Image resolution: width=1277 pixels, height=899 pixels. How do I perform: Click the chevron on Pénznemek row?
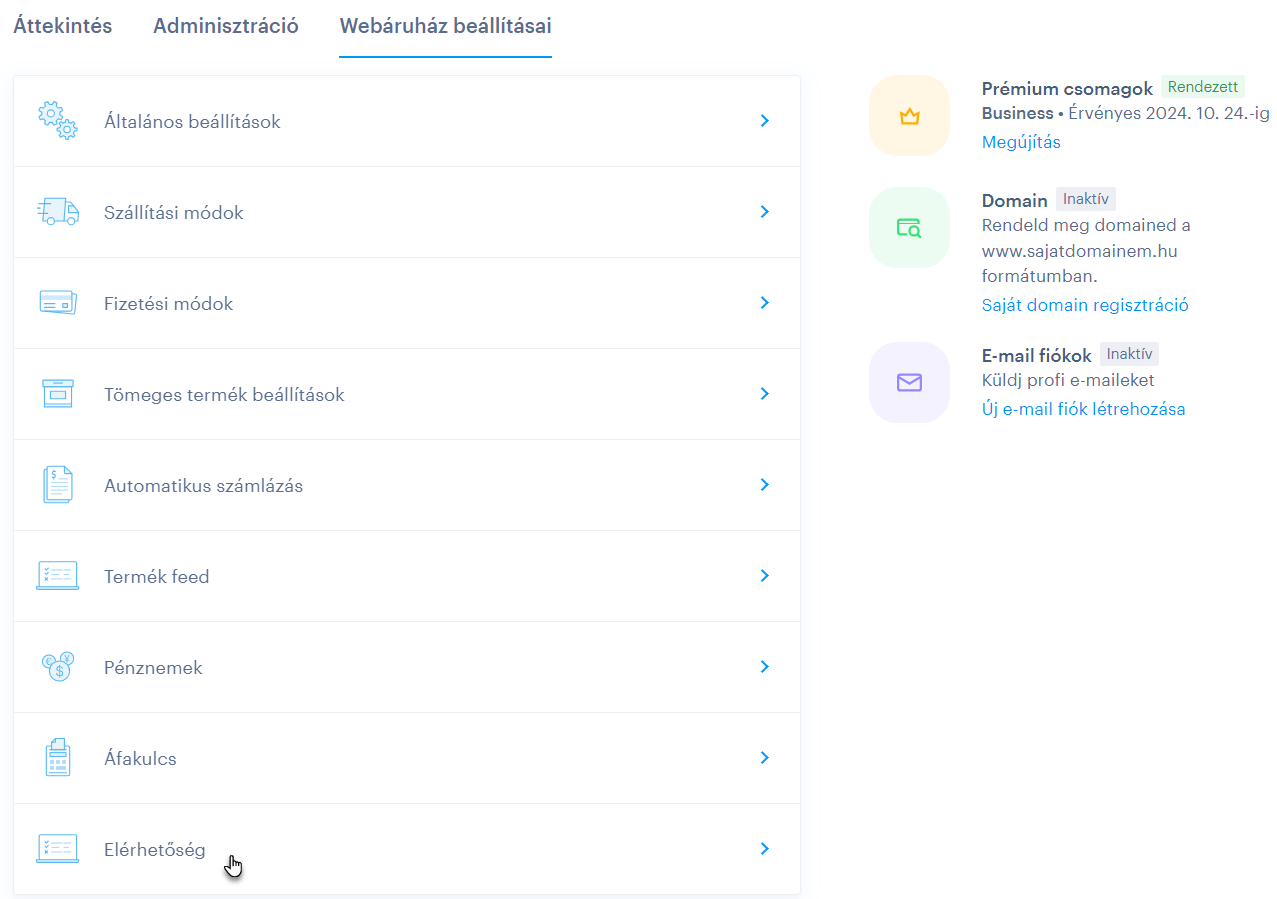(765, 667)
